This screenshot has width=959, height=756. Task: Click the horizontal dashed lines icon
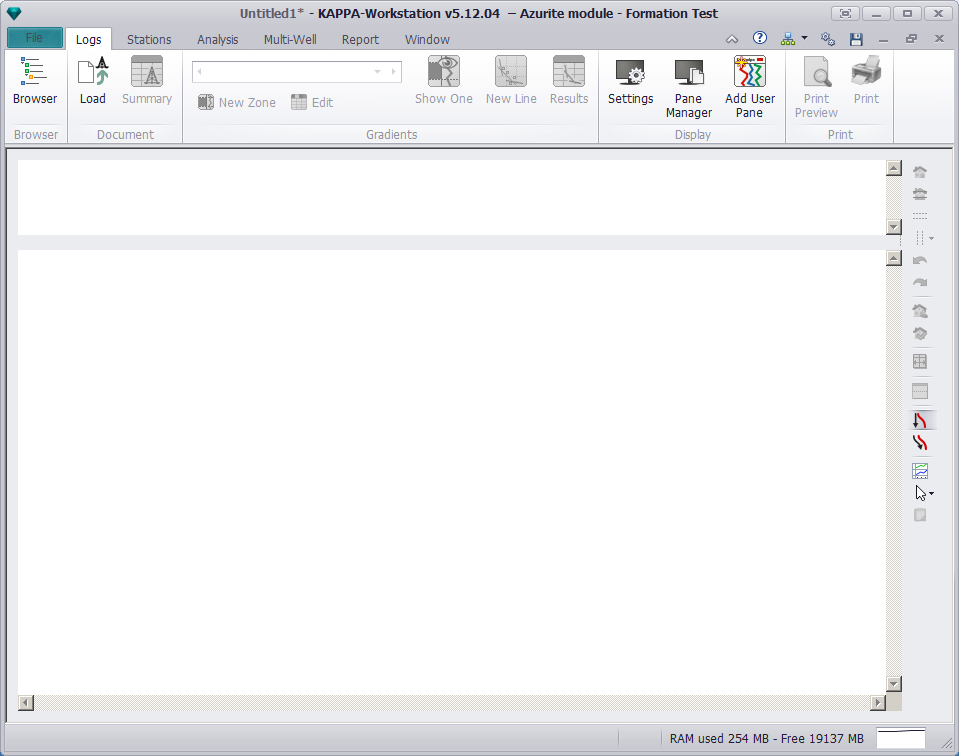click(x=920, y=216)
